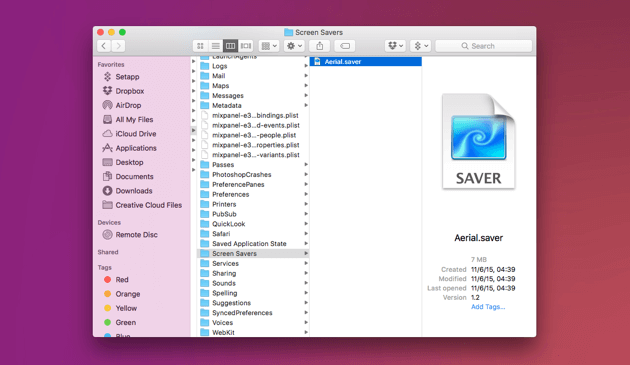Image resolution: width=630 pixels, height=365 pixels.
Task: Open the Action gear menu
Action: click(294, 46)
